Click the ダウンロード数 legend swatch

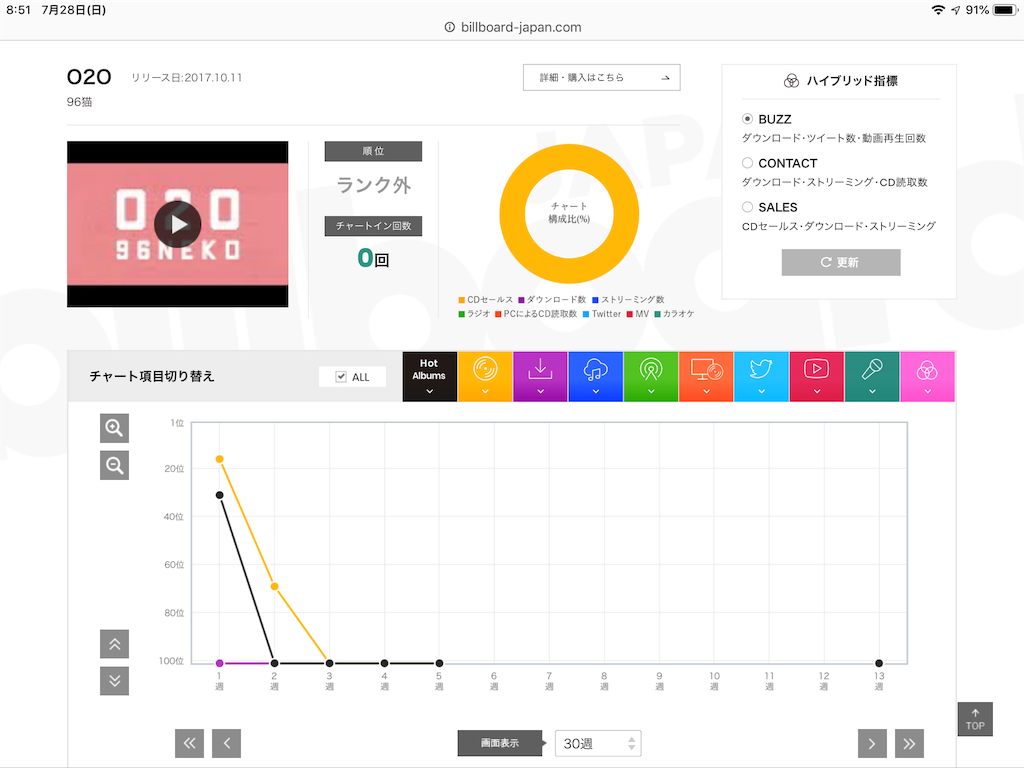pyautogui.click(x=521, y=300)
